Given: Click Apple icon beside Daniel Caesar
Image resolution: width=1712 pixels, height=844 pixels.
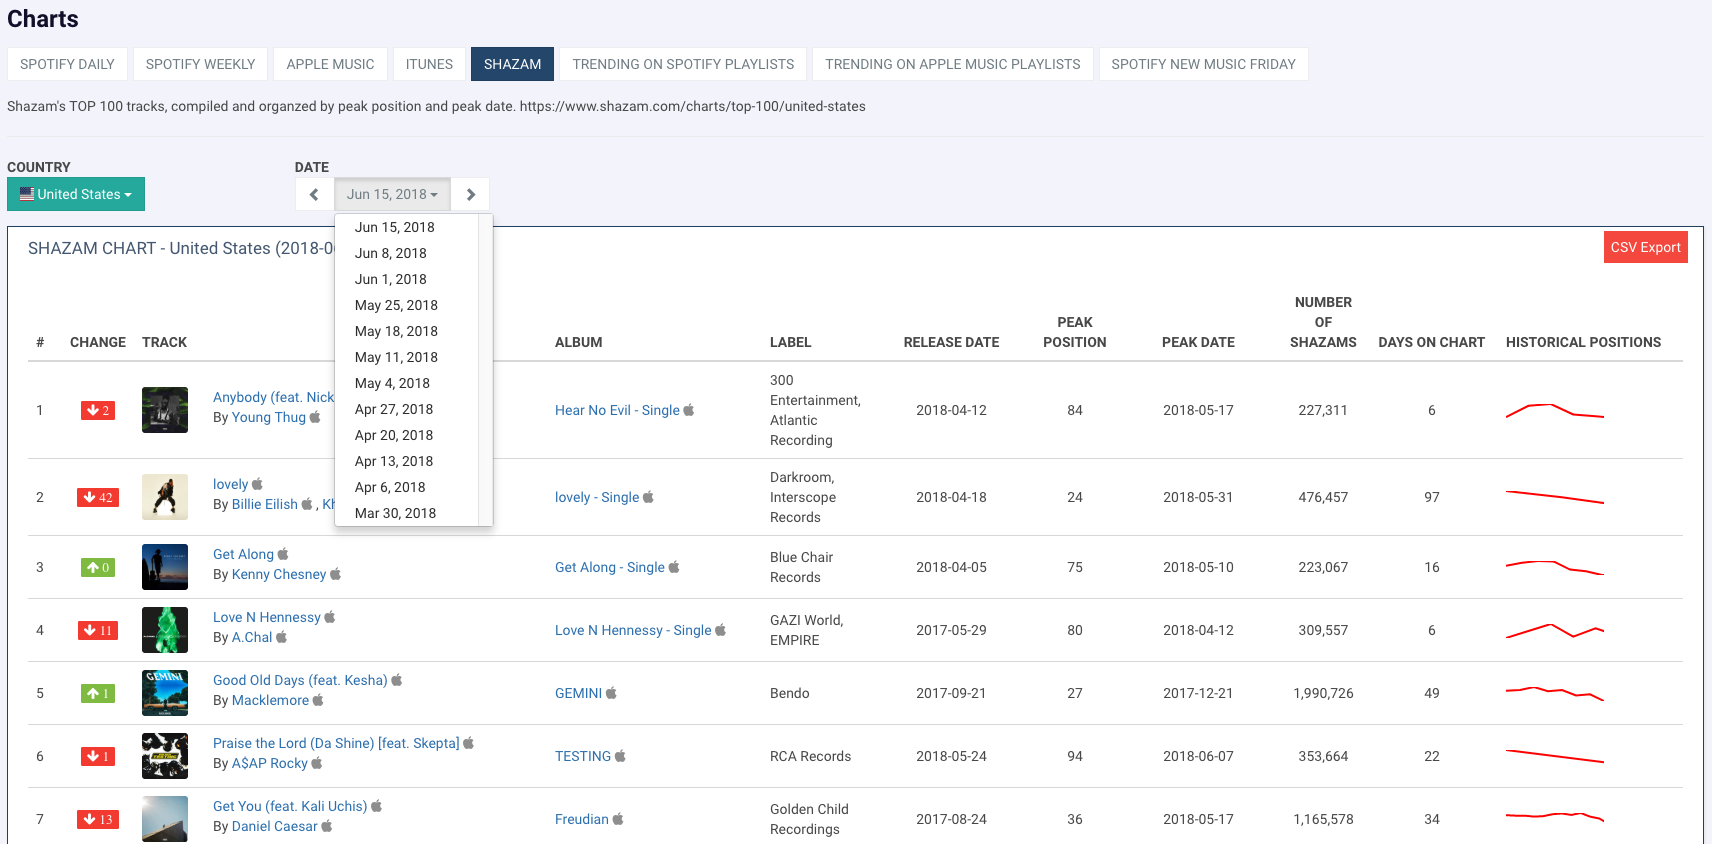Looking at the screenshot, I should point(327,826).
